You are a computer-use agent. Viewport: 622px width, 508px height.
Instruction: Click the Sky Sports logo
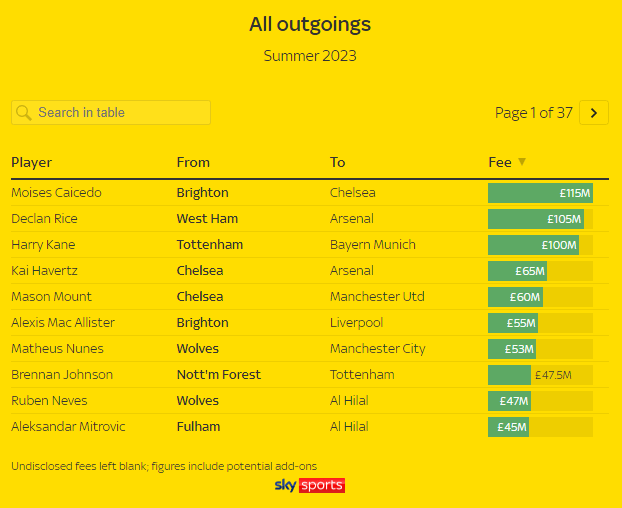pyautogui.click(x=310, y=486)
